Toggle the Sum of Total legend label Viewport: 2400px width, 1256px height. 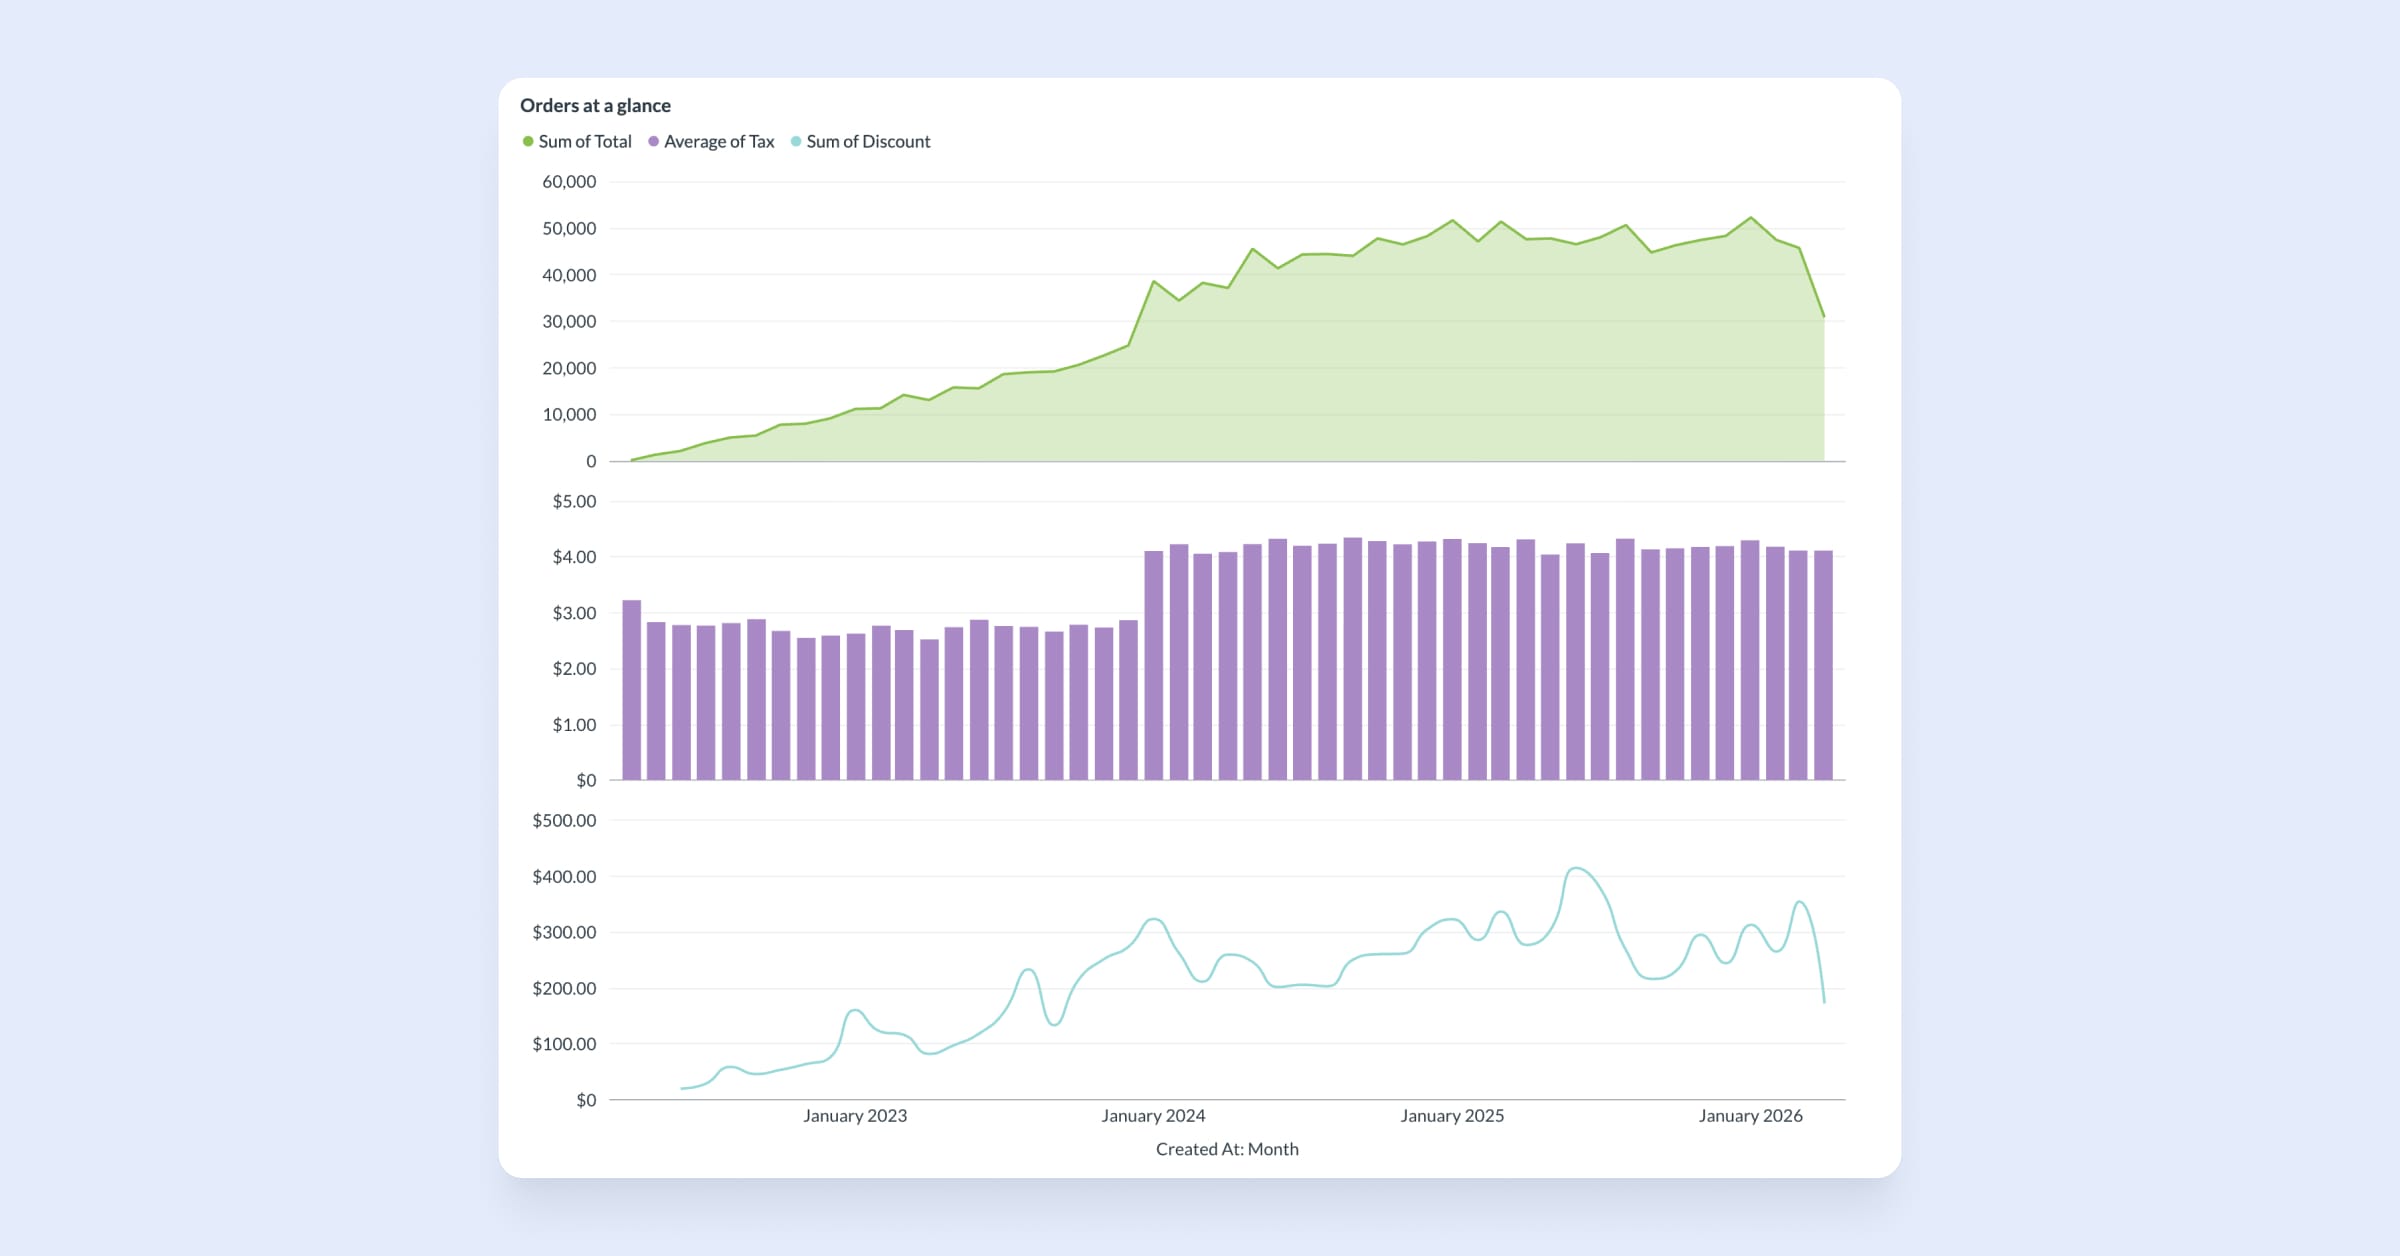coord(585,142)
